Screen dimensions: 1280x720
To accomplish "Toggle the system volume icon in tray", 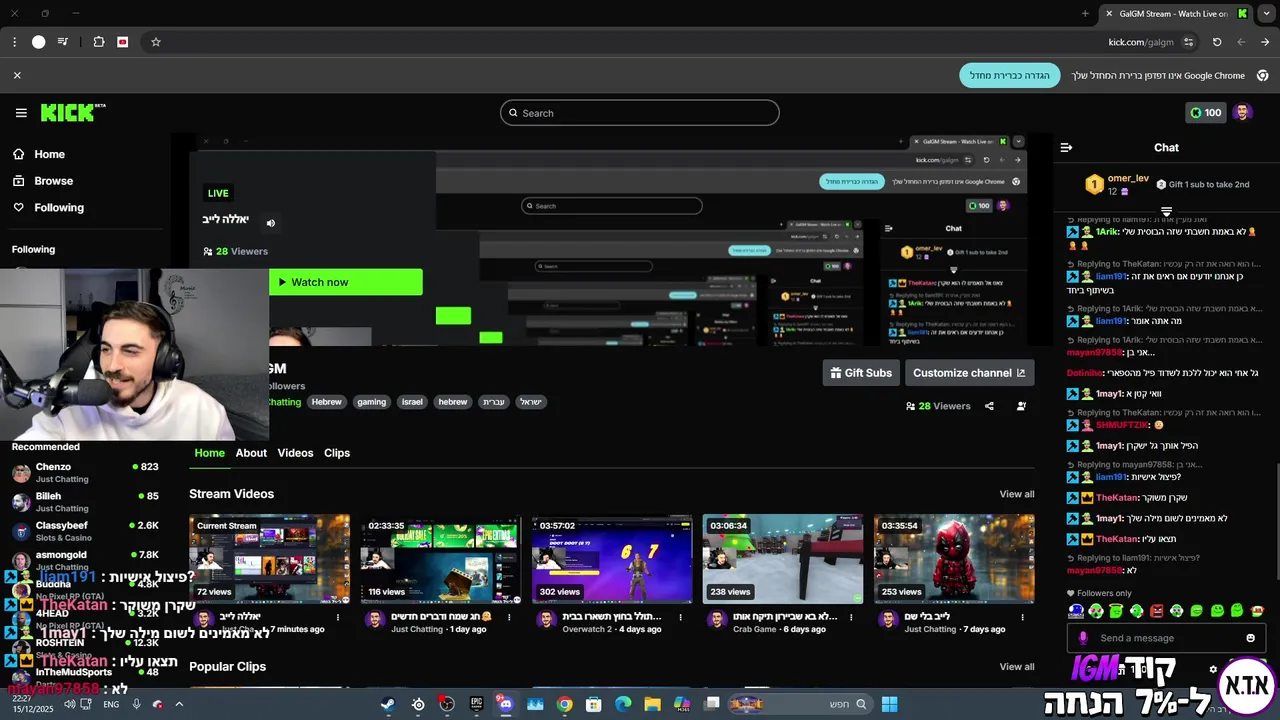I will pos(70,704).
